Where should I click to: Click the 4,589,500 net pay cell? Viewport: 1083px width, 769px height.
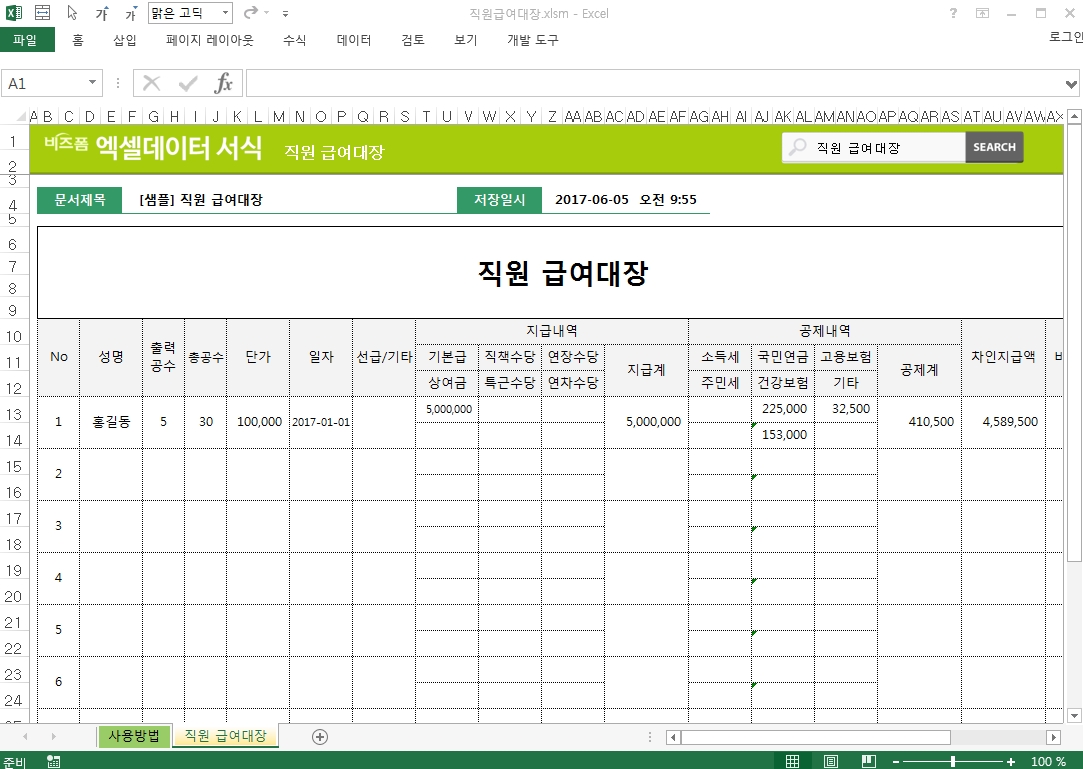pos(1004,422)
